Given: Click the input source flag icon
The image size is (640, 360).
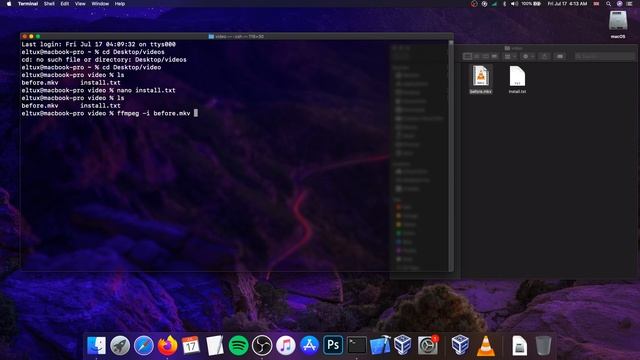Looking at the screenshot, I should 596,4.
